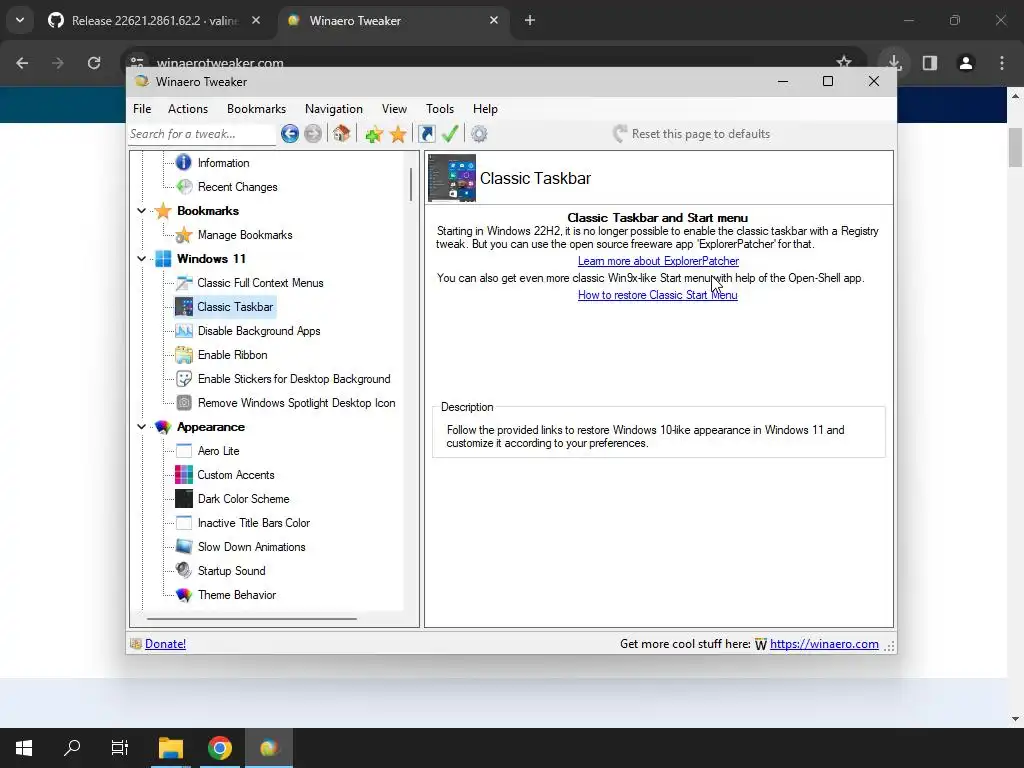This screenshot has height=768, width=1024.
Task: Click the Inactive Title Bars Color icon
Action: (184, 523)
